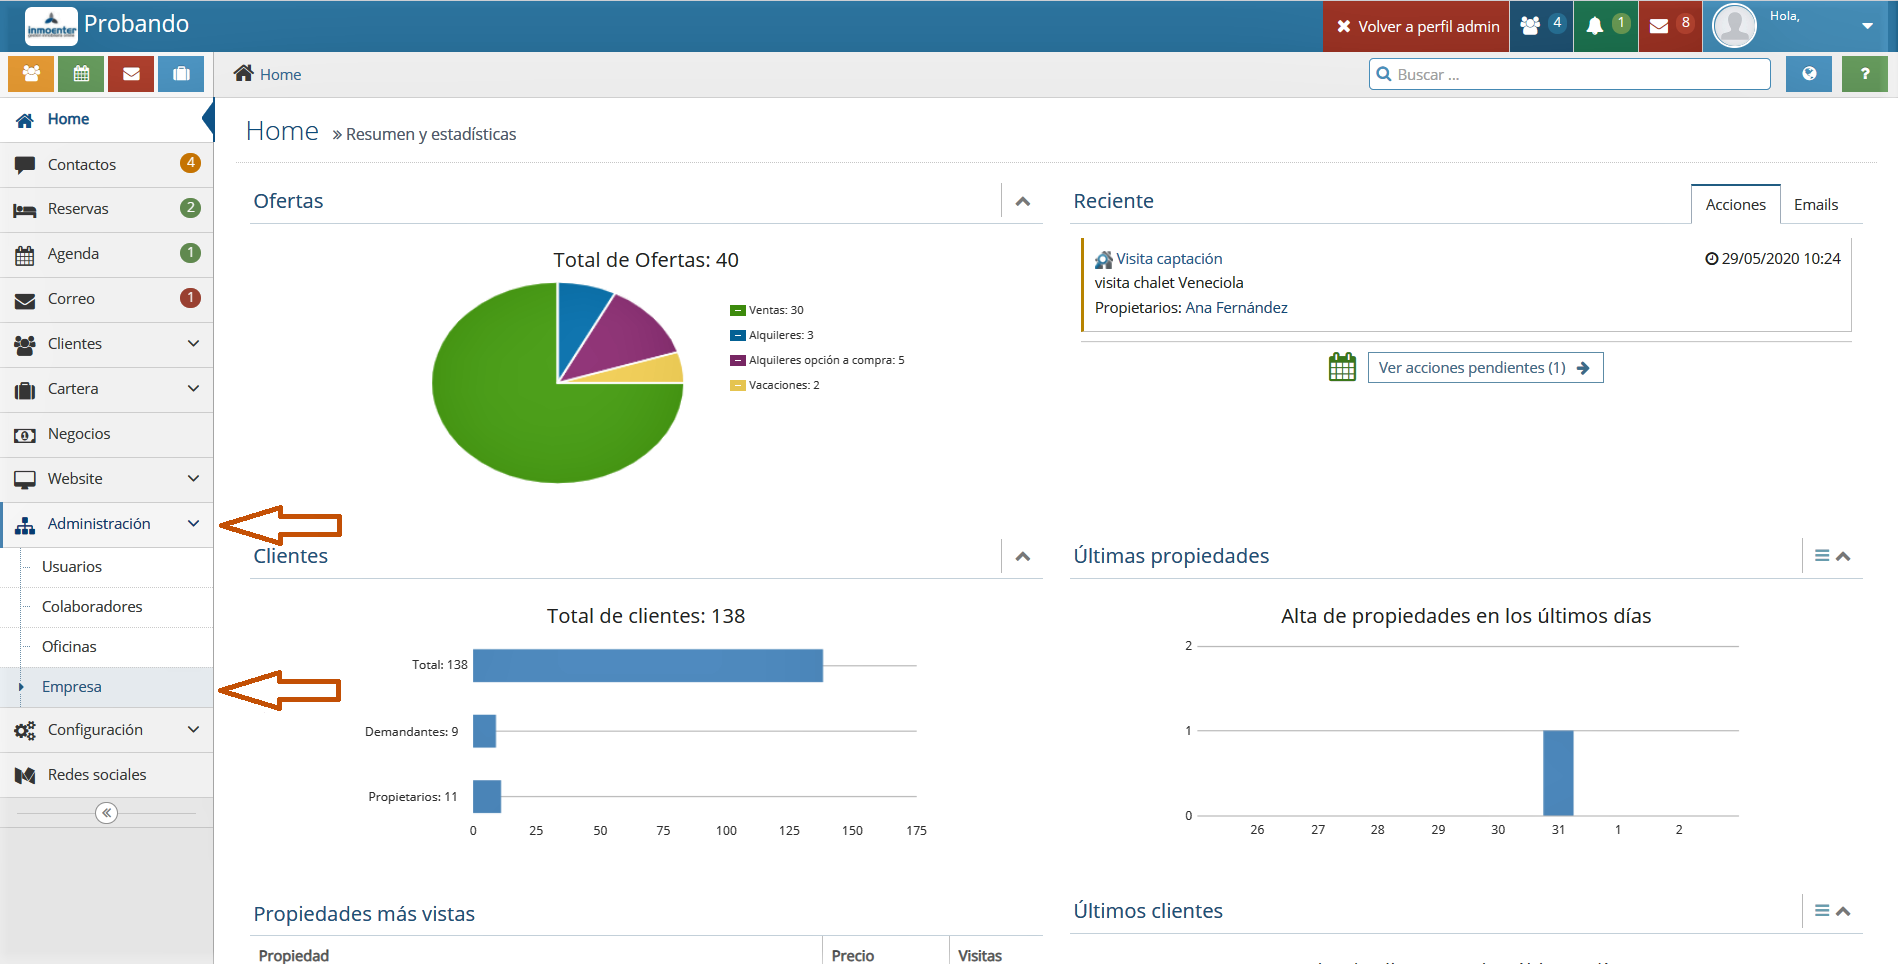The image size is (1898, 964).
Task: Click the Total: 138 bar
Action: point(648,665)
